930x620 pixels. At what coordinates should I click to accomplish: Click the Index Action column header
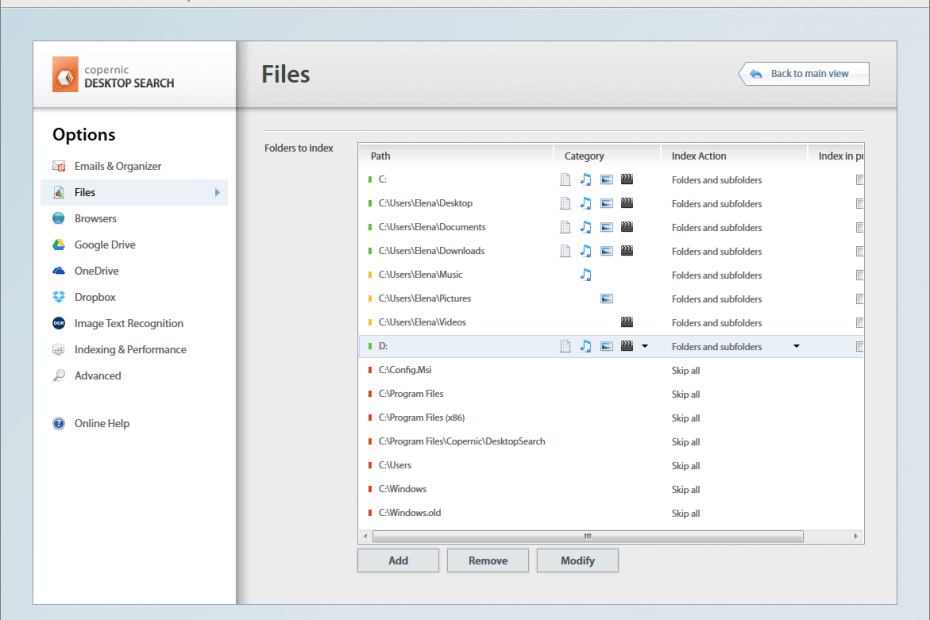coord(734,156)
